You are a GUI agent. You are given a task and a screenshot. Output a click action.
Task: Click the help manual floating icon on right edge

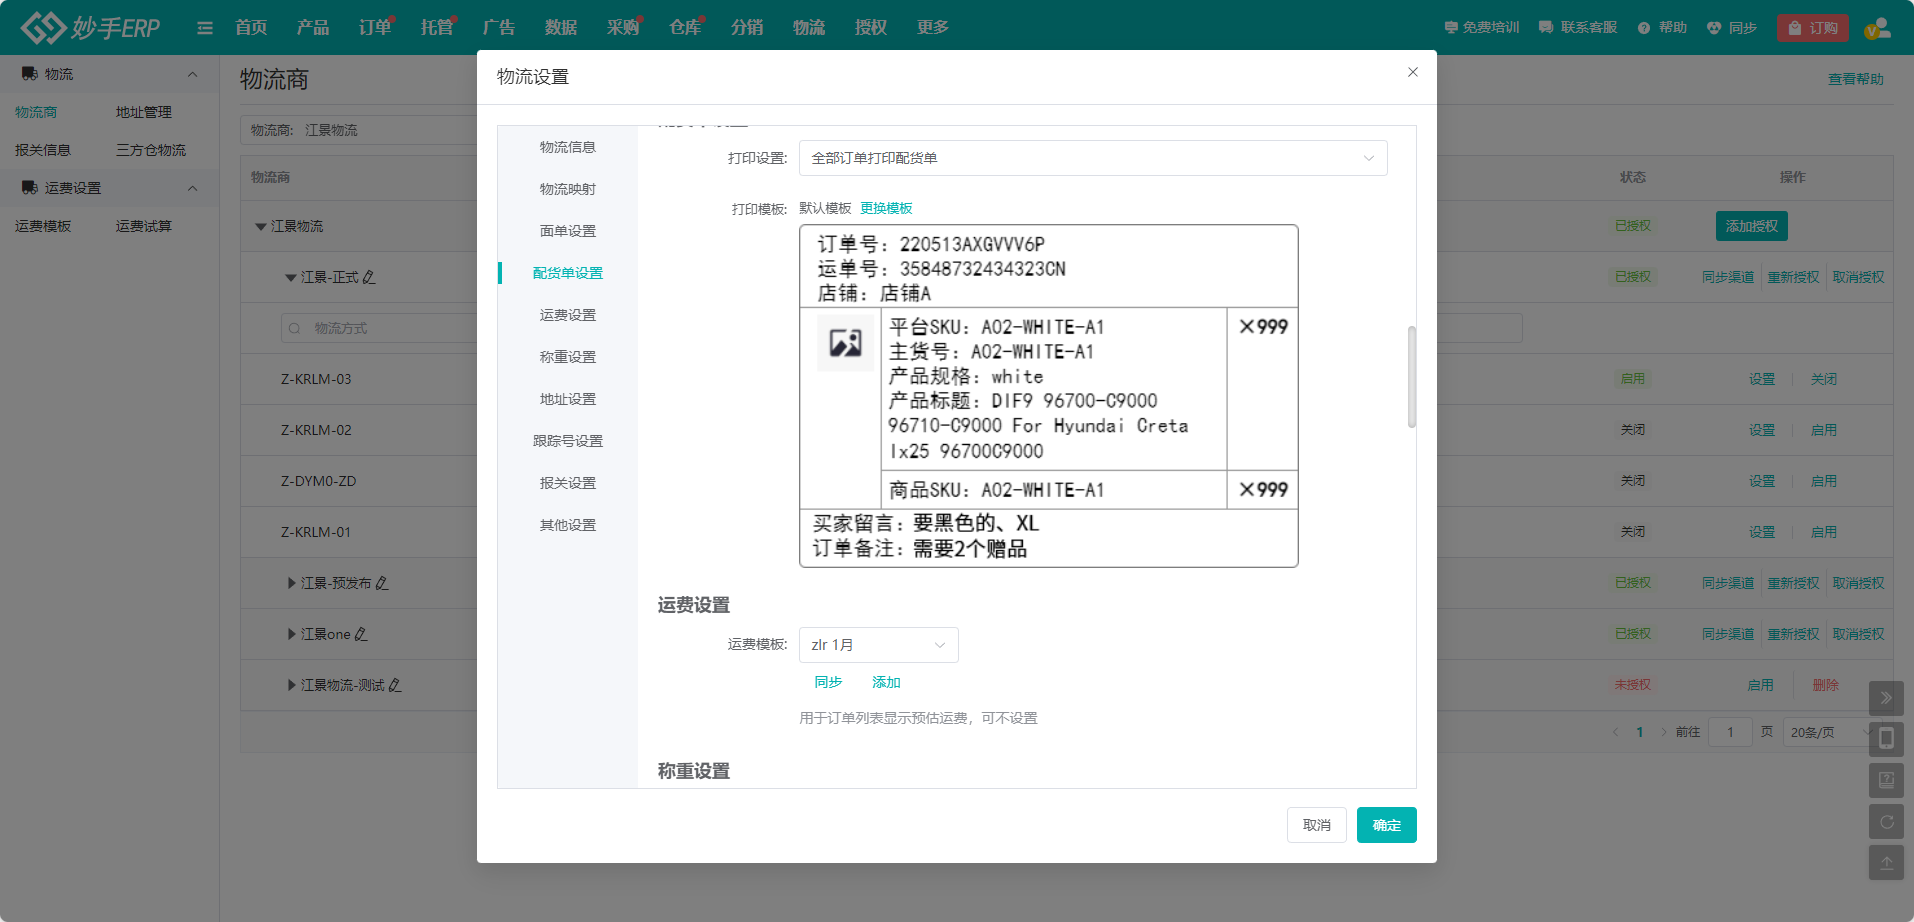click(1887, 780)
